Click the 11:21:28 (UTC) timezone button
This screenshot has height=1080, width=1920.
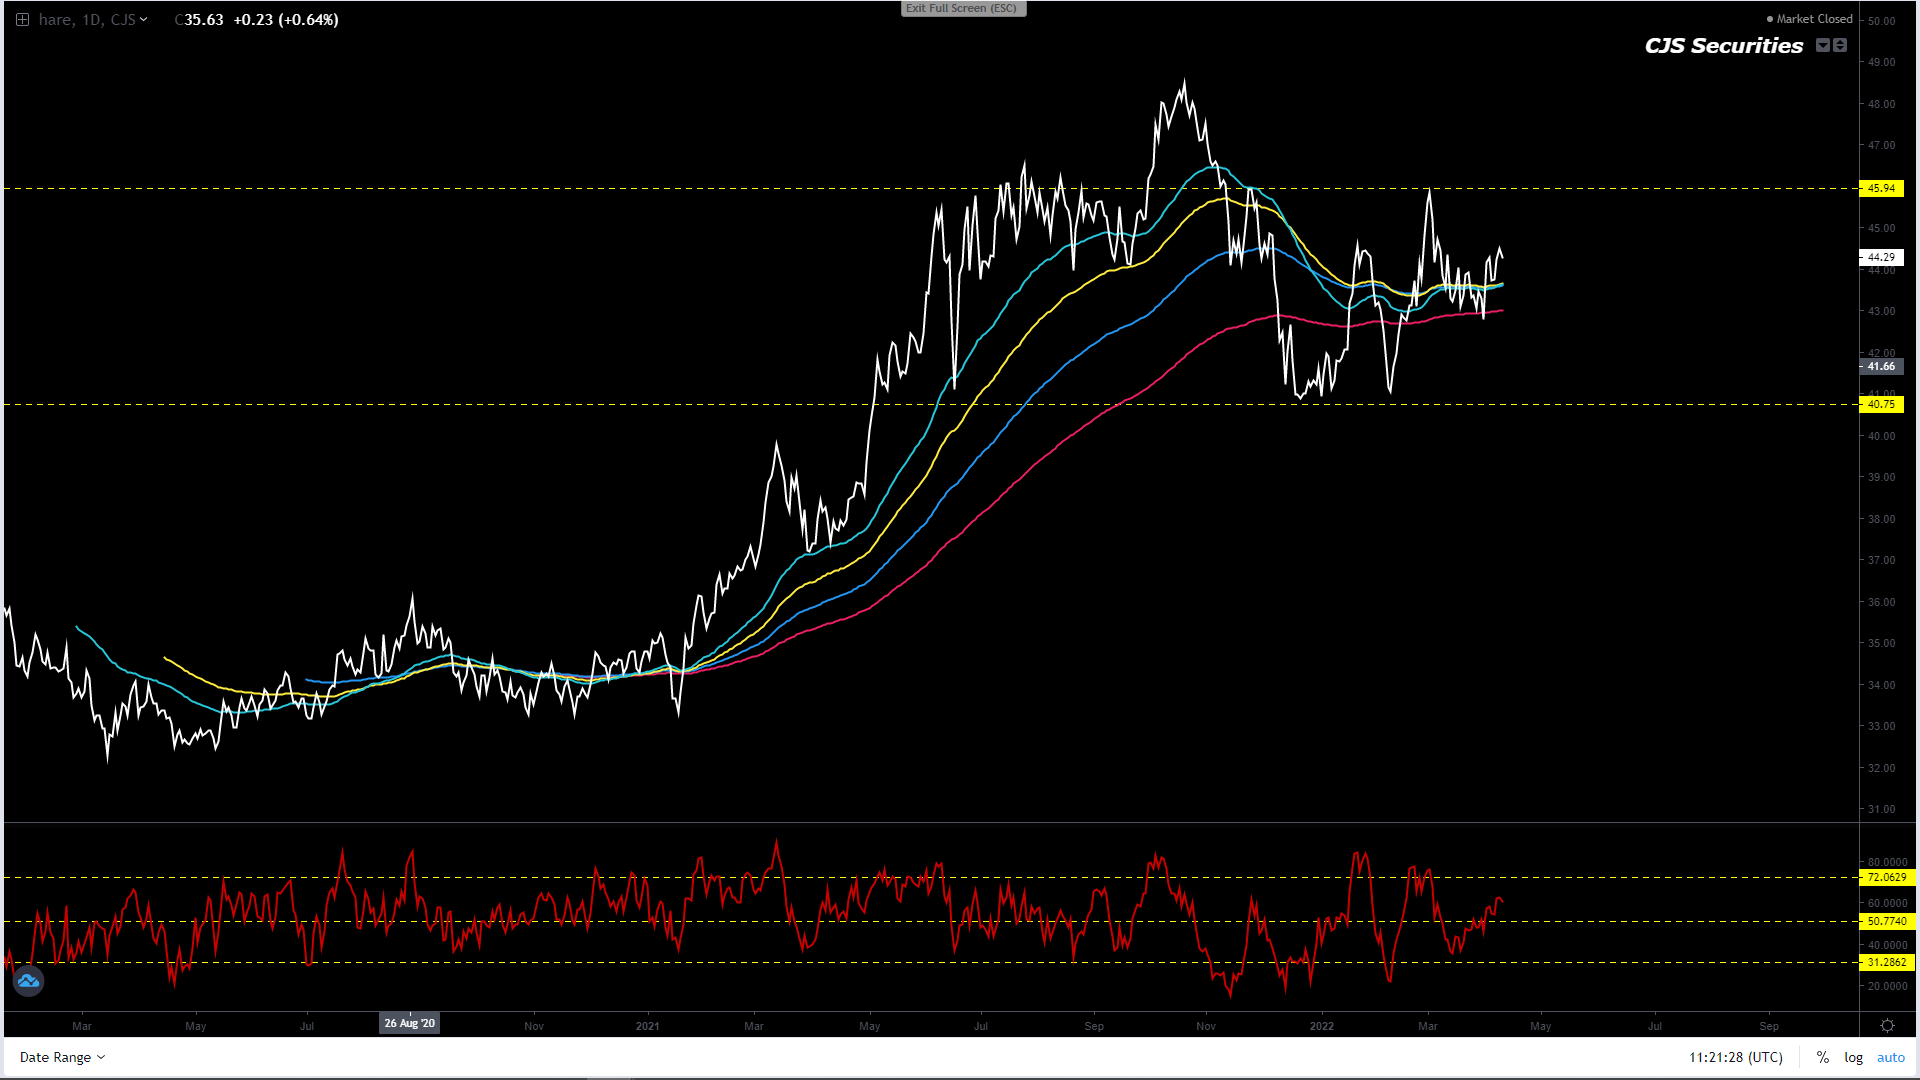(x=1735, y=1057)
